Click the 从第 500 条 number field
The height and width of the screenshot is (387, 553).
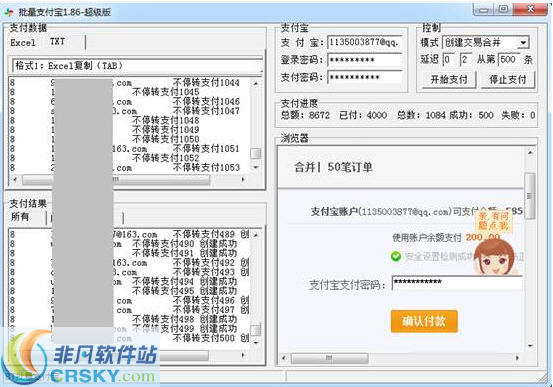coord(509,59)
